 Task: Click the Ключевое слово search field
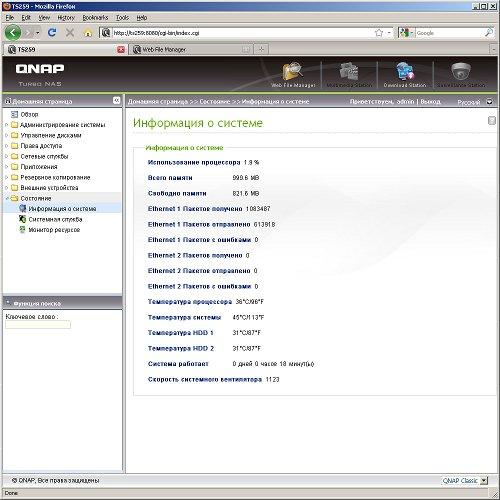38,325
